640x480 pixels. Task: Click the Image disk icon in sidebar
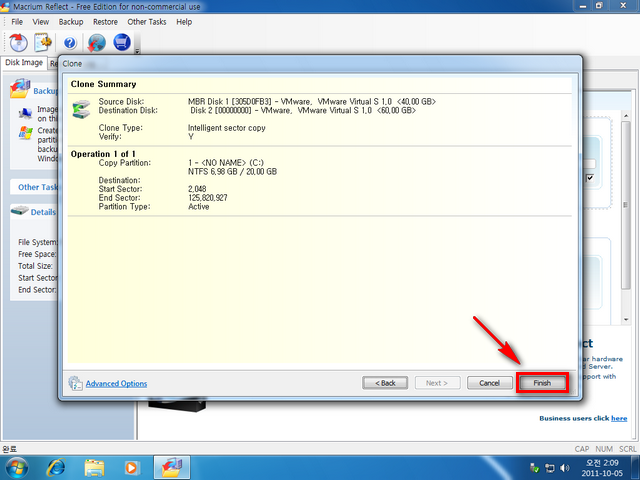[25, 113]
